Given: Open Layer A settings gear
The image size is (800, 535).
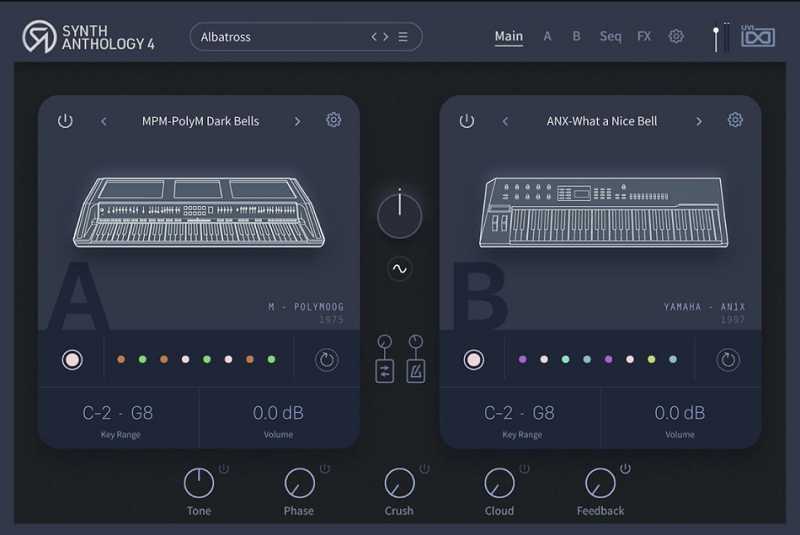Looking at the screenshot, I should point(334,120).
